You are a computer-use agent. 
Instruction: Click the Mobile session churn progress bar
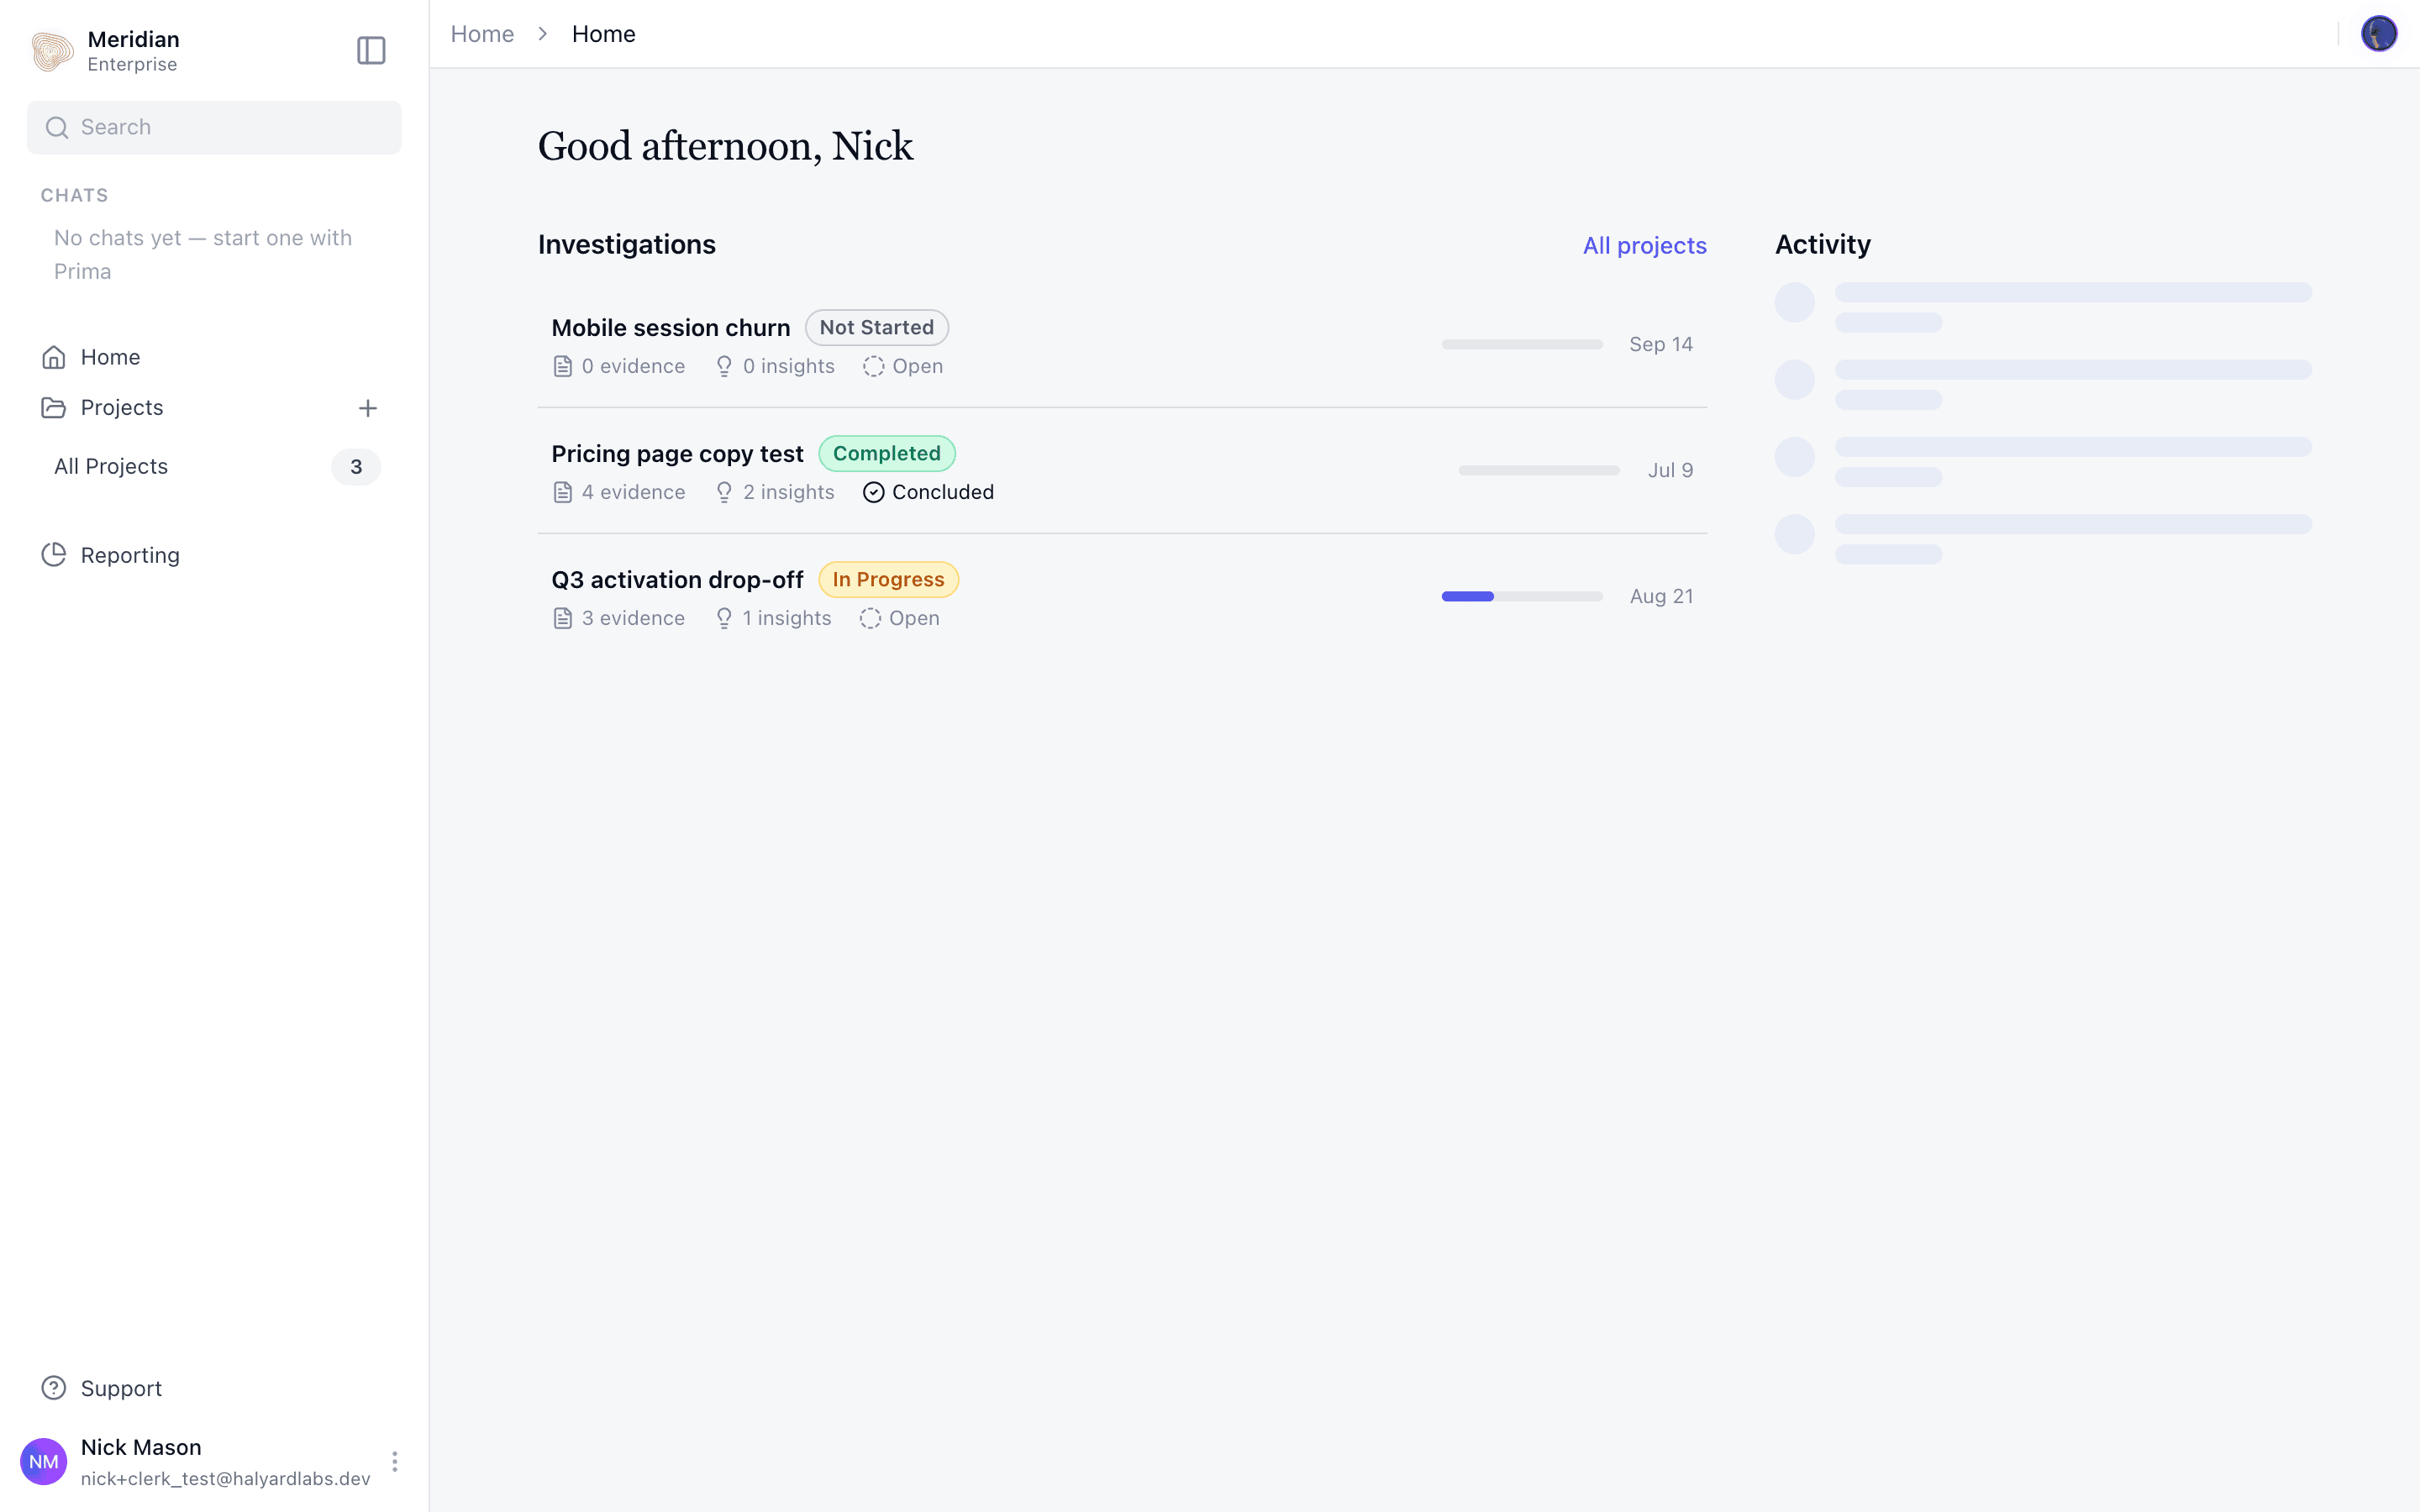1522,344
